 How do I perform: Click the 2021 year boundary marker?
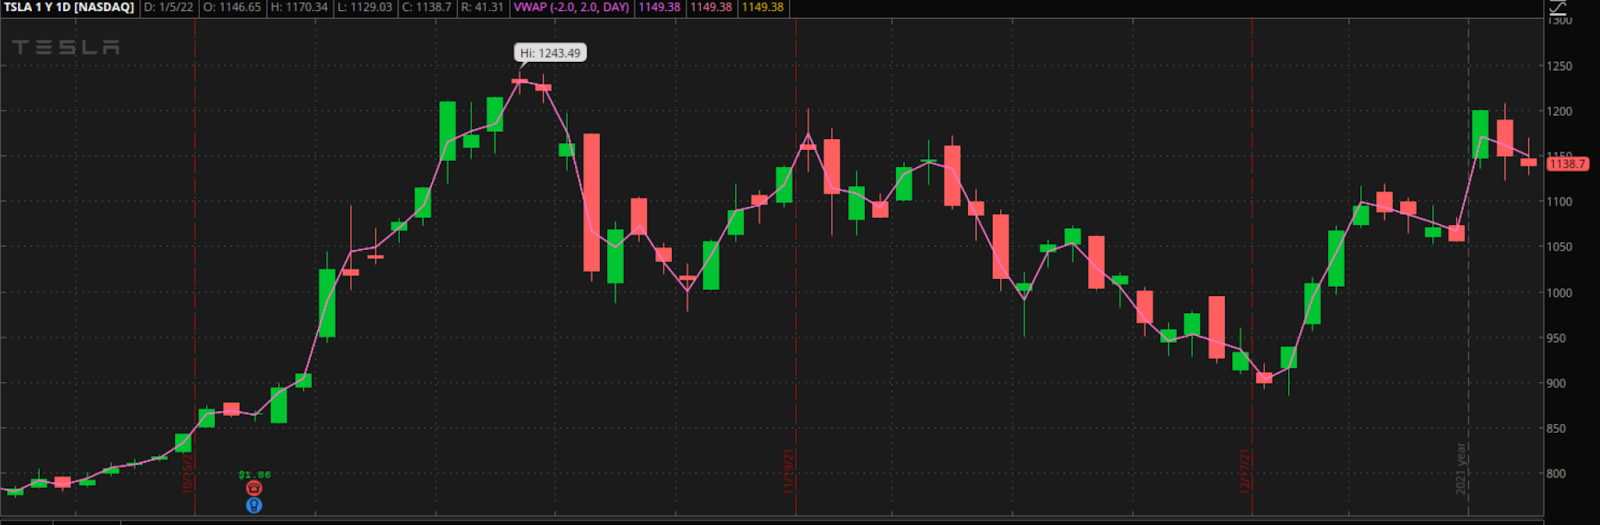tap(1461, 469)
